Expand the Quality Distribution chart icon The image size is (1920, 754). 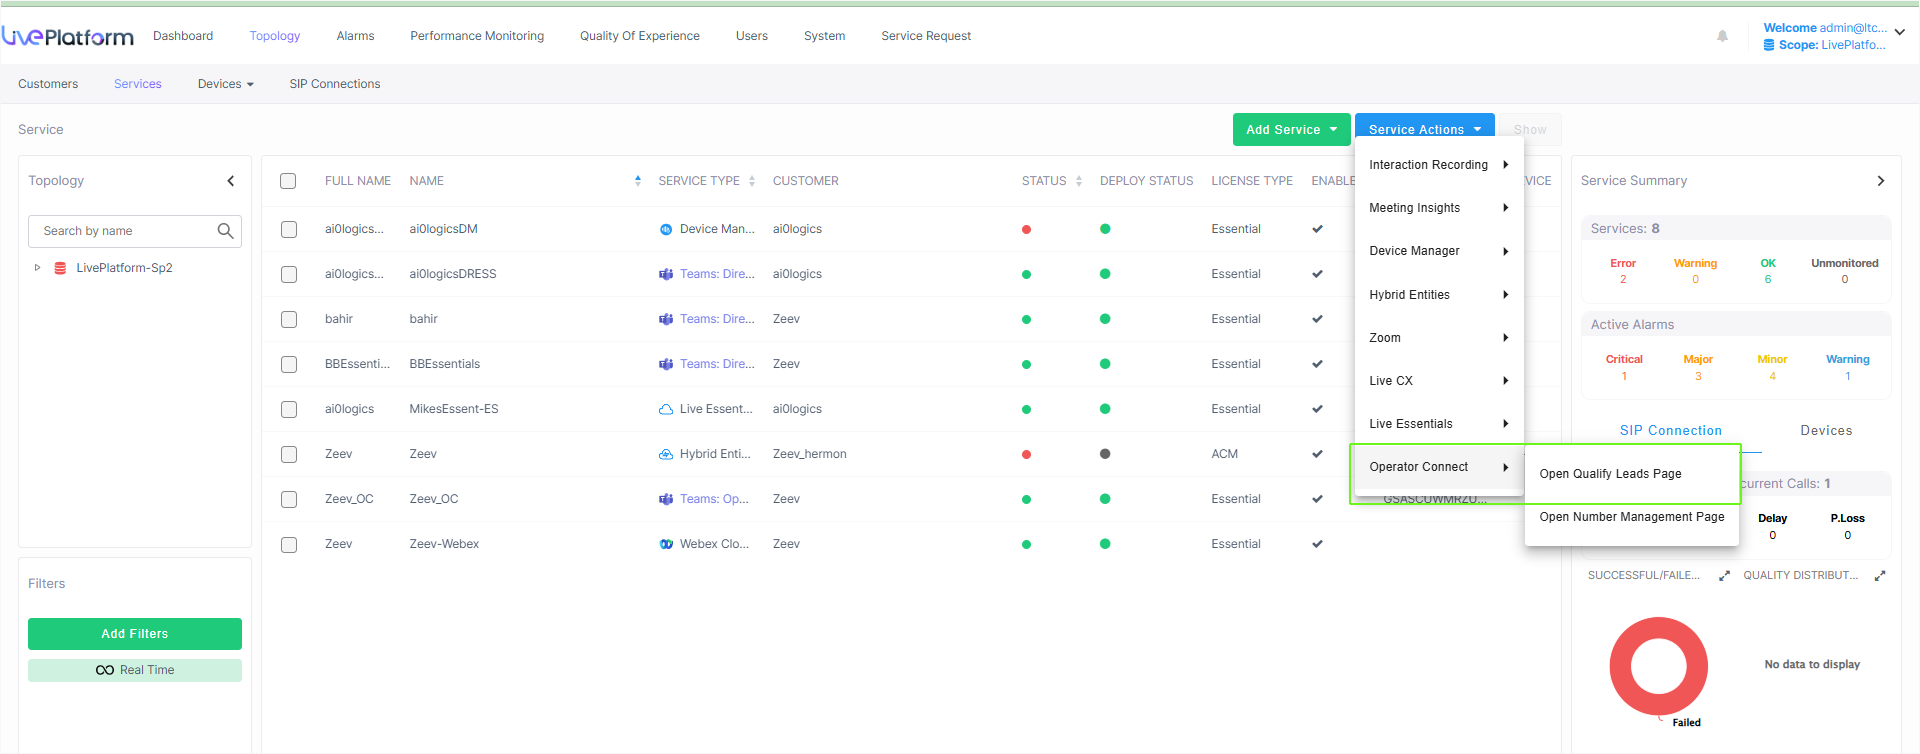point(1880,576)
